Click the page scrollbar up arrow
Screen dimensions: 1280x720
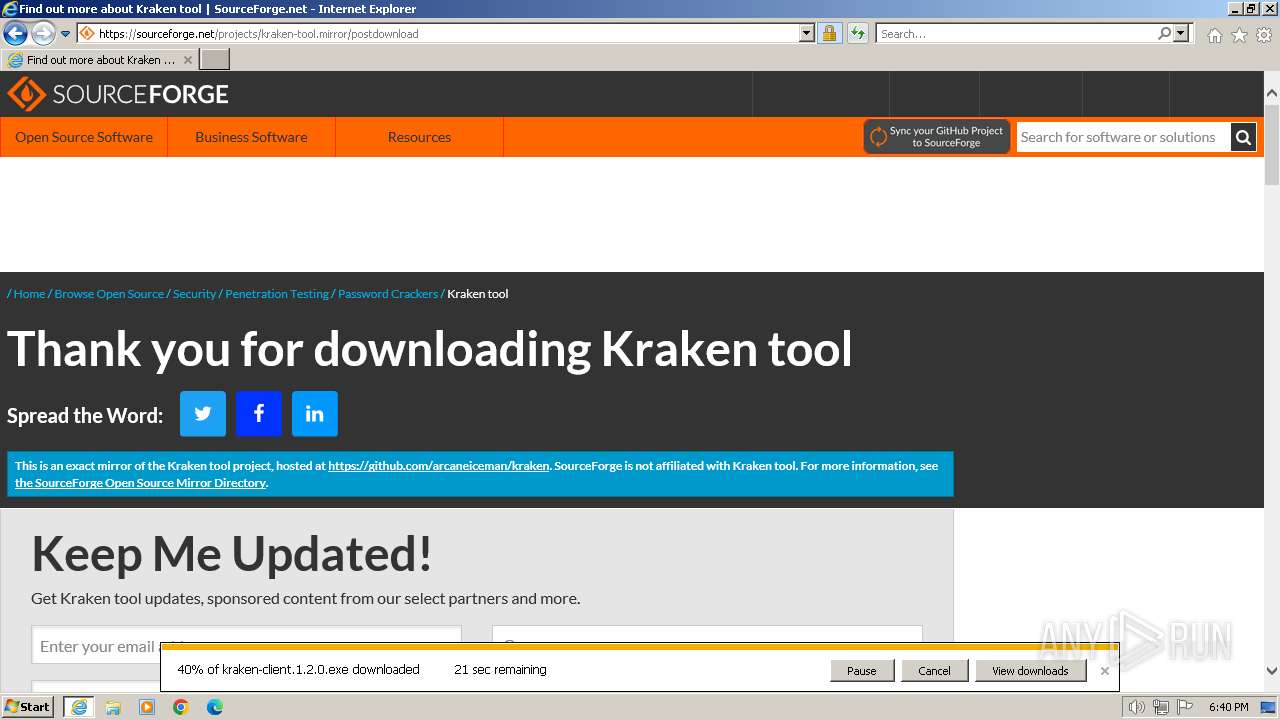1272,94
